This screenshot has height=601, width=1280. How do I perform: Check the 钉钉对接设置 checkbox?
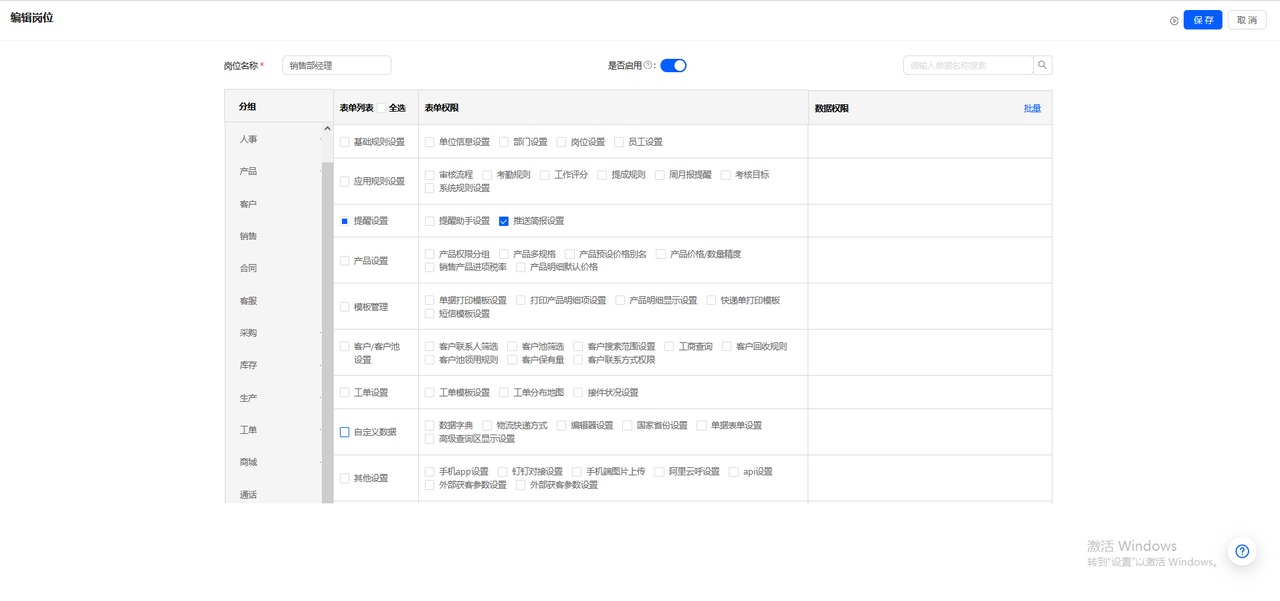[503, 472]
